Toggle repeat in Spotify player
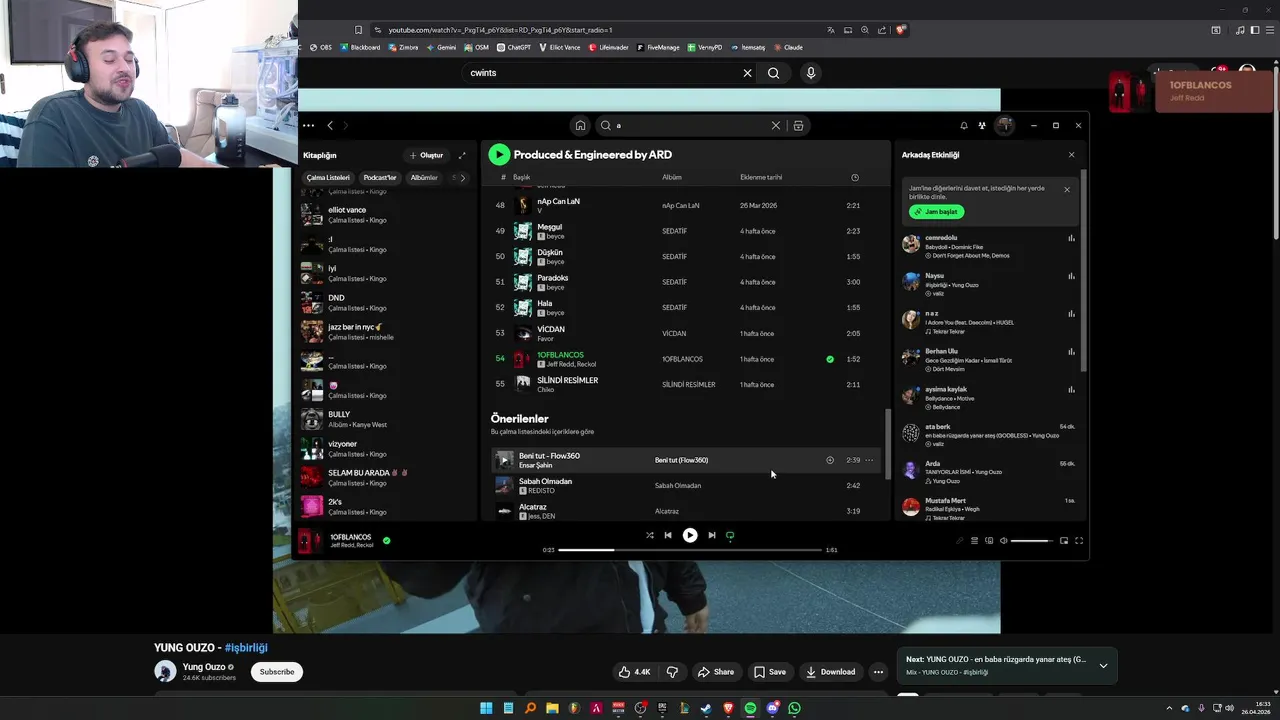This screenshot has height=720, width=1280. pos(730,535)
